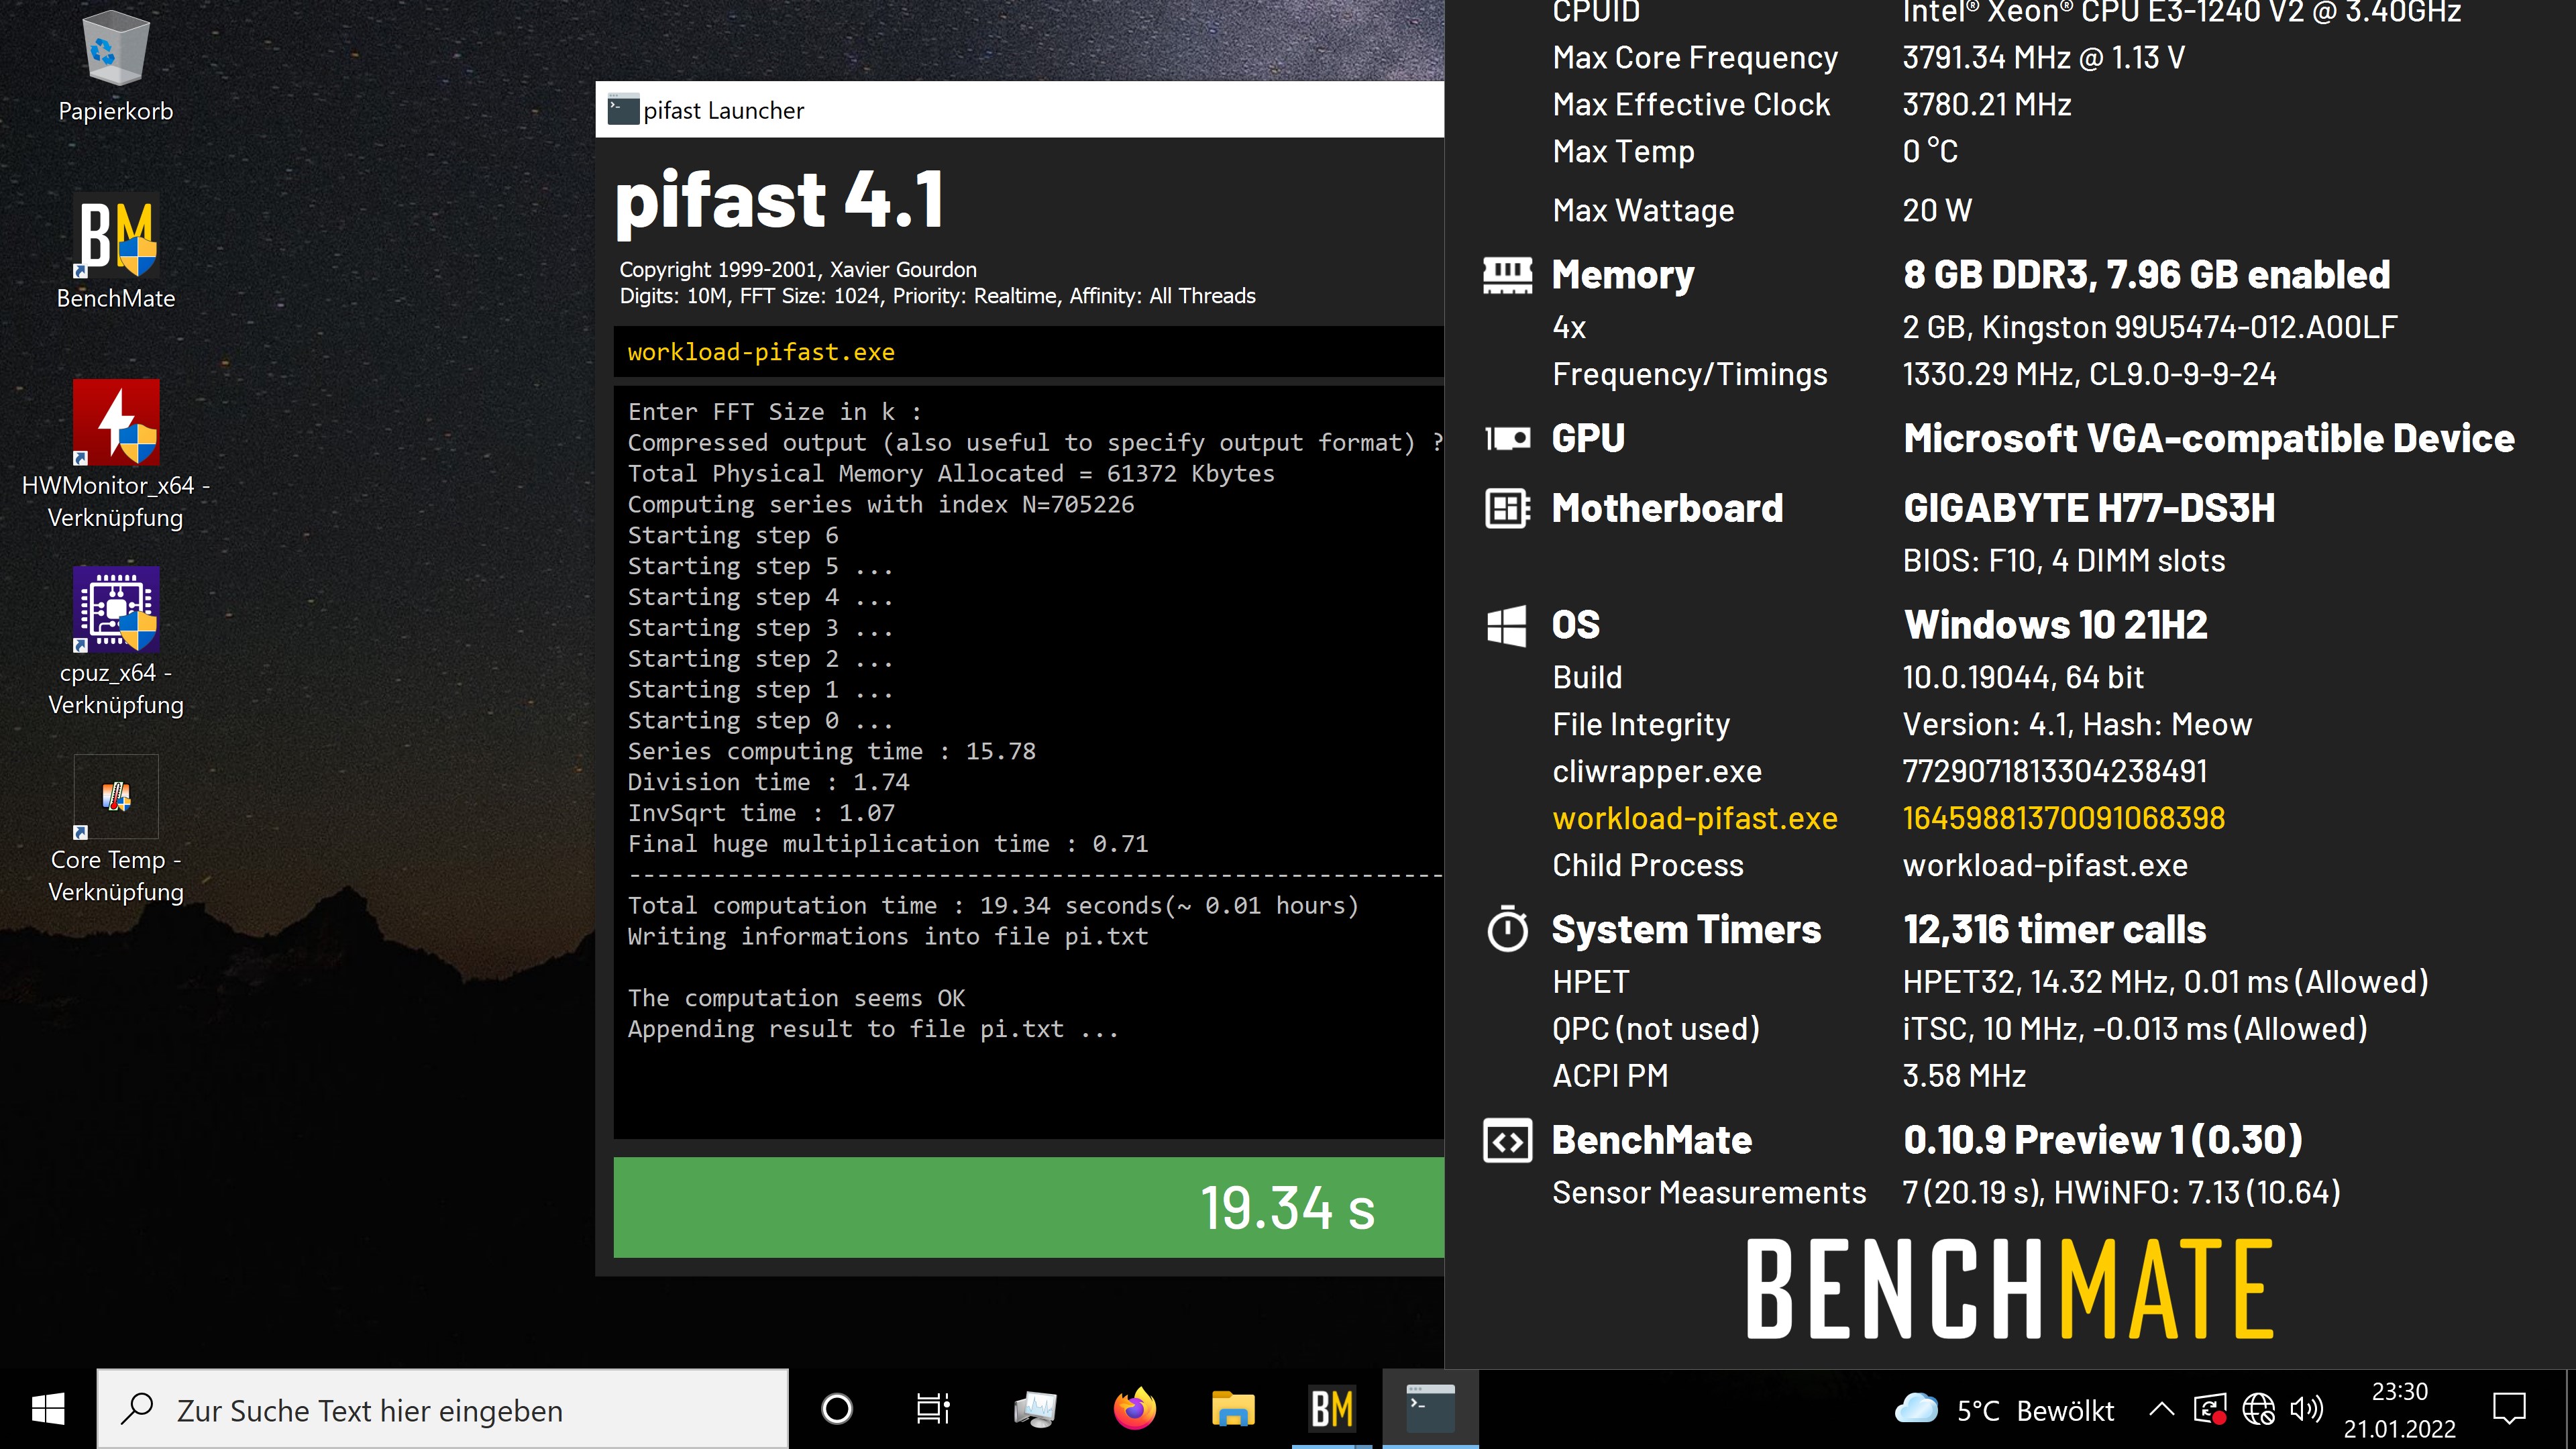
Task: Switch to pifast console taskbar button
Action: (x=1431, y=1409)
